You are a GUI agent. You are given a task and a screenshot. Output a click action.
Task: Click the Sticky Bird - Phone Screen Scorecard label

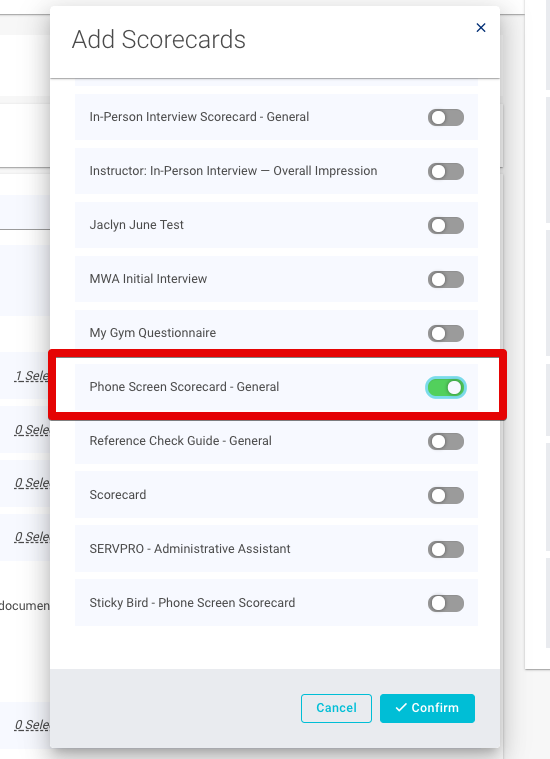point(192,603)
